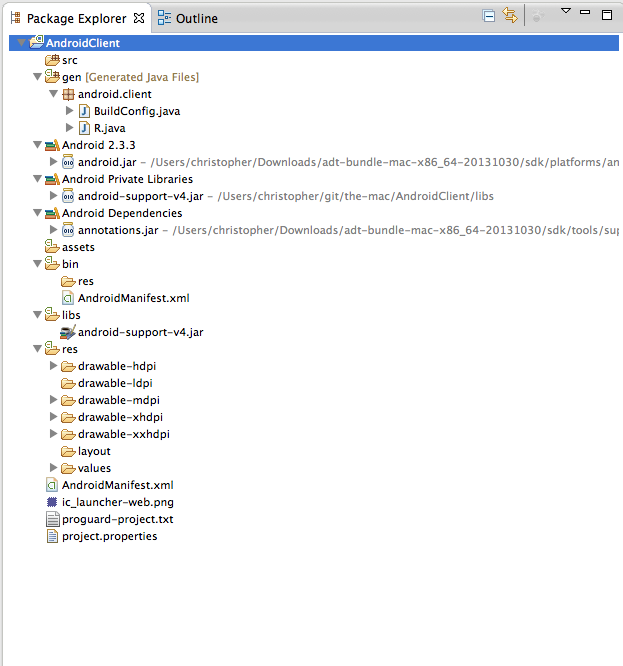Click the bin folder icon
Screen dimensions: 623x666
tap(52, 263)
